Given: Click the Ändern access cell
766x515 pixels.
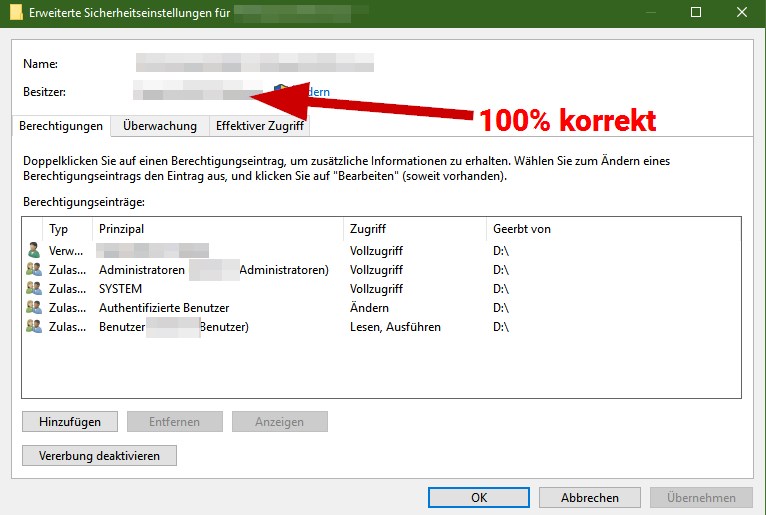Looking at the screenshot, I should click(x=369, y=308).
